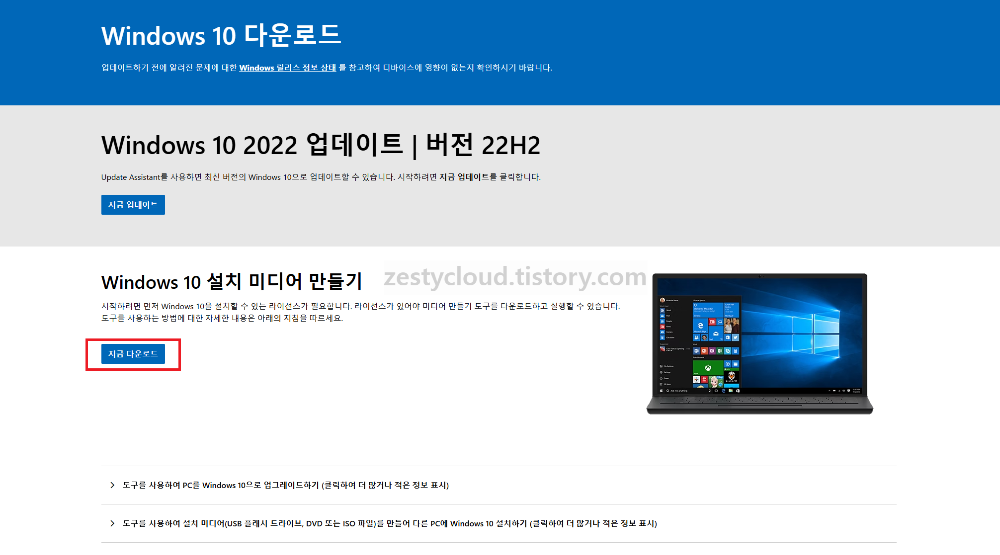This screenshot has width=1000, height=555.
Task: Click the text 도구를 사용하여 PC를 Windows 10으로 업그레이드하기
Action: click(285, 485)
